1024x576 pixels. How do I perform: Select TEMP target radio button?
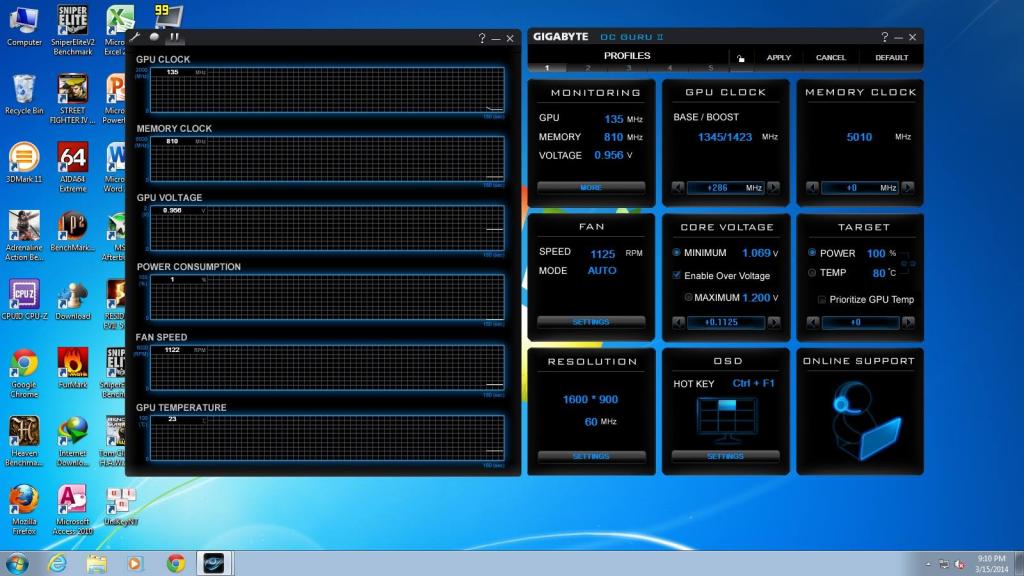tap(812, 273)
